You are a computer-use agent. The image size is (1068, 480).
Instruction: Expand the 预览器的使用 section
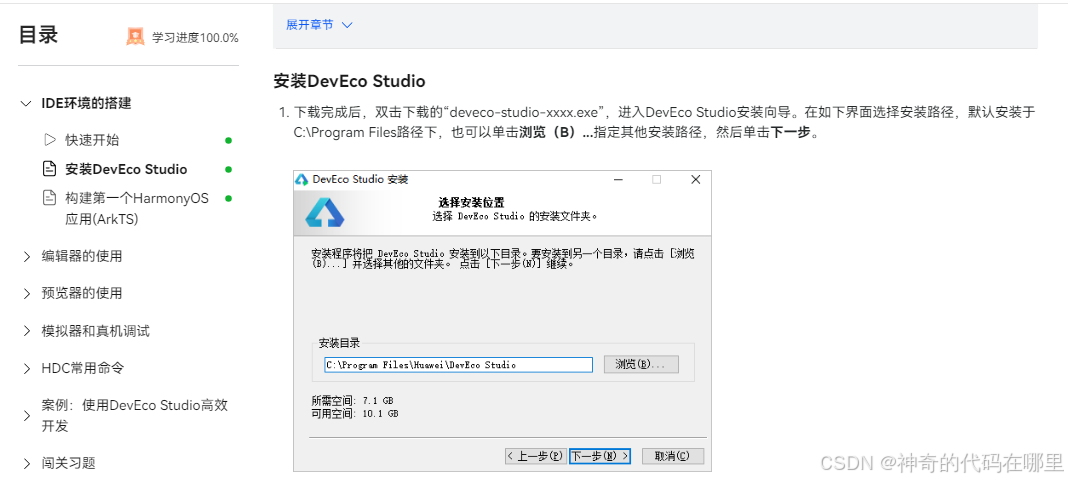[x=27, y=293]
